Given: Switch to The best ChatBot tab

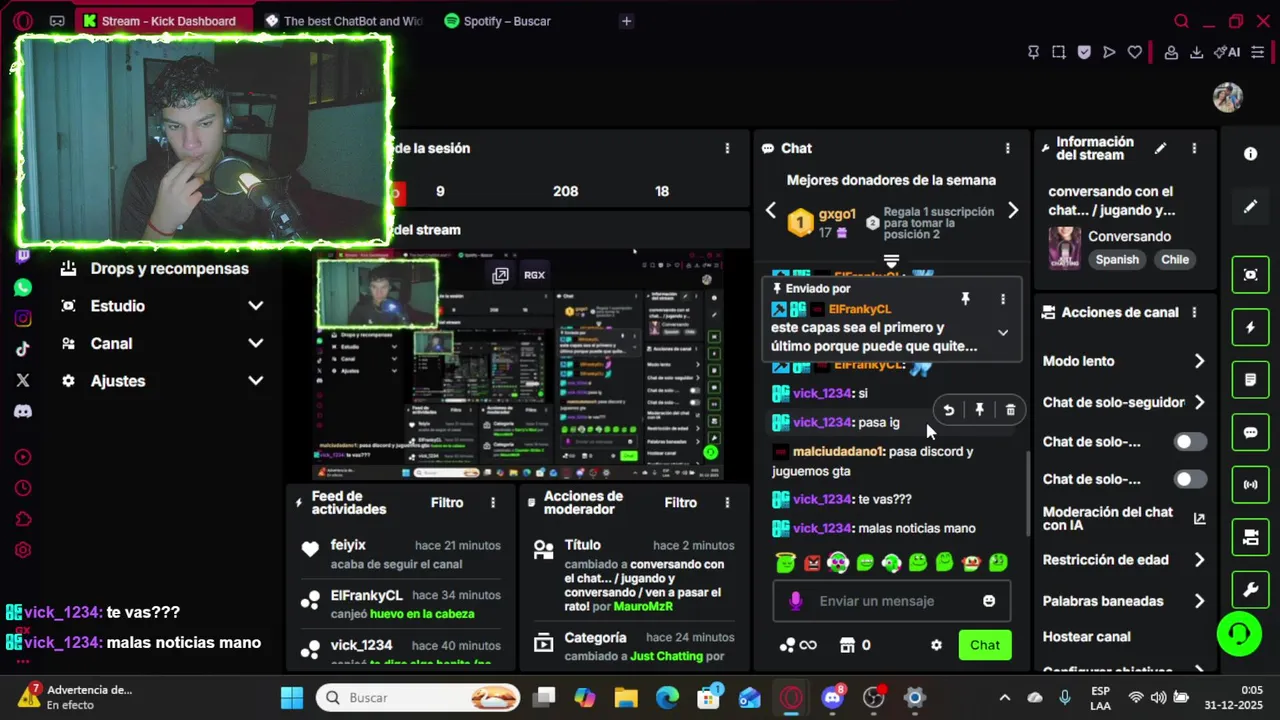Looking at the screenshot, I should click(343, 21).
